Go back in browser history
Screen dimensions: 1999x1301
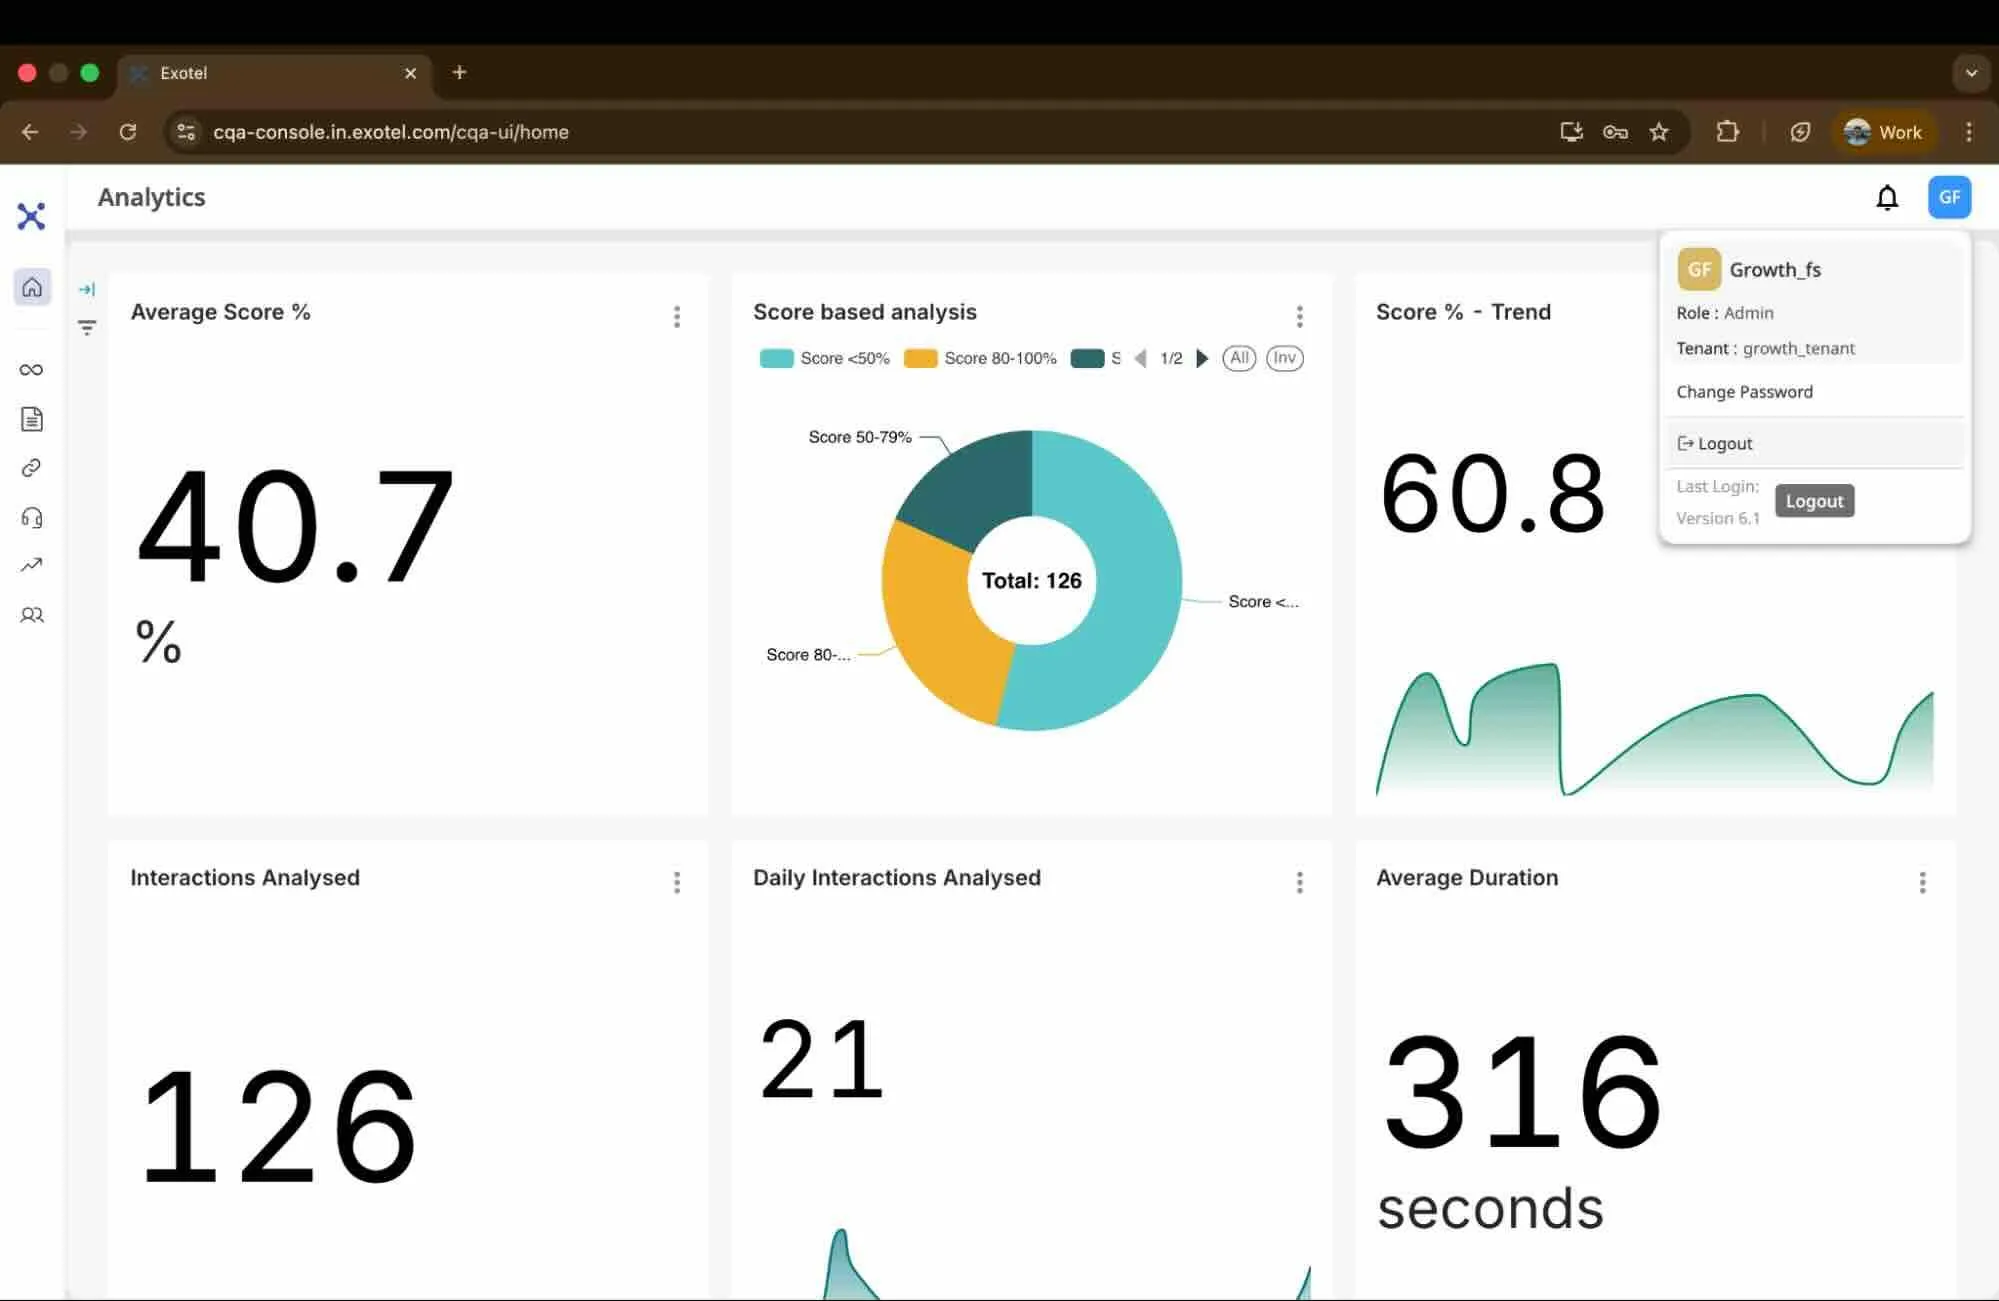(x=30, y=132)
